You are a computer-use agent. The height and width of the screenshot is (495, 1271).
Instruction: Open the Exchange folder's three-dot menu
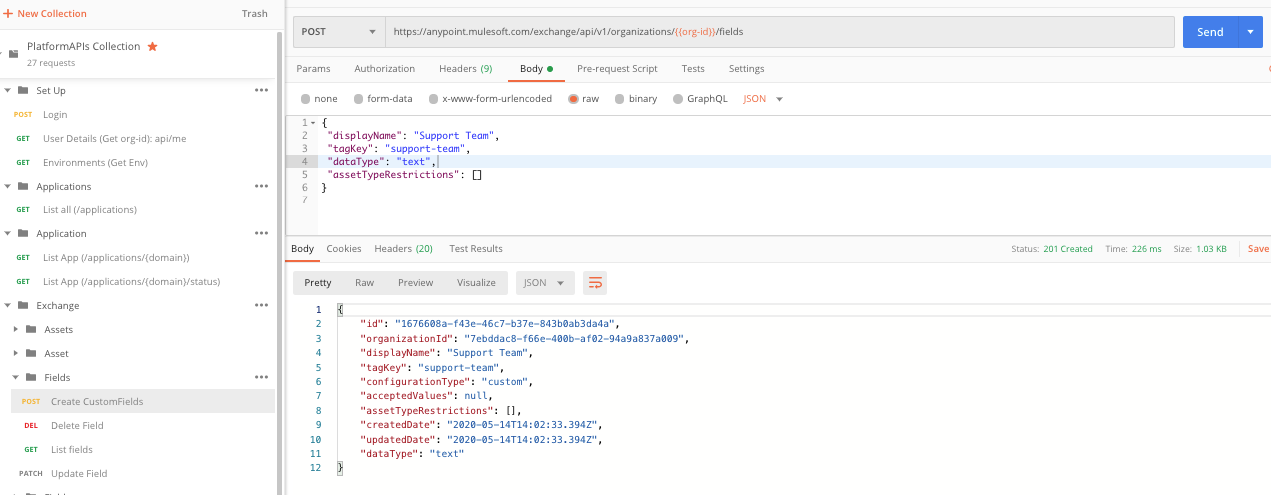(x=261, y=305)
